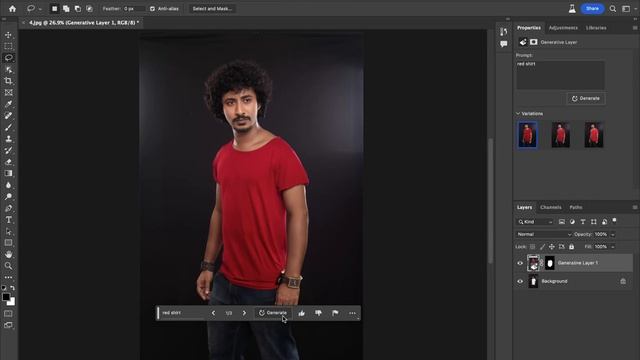
Task: Click the flag report icon
Action: tap(335, 313)
